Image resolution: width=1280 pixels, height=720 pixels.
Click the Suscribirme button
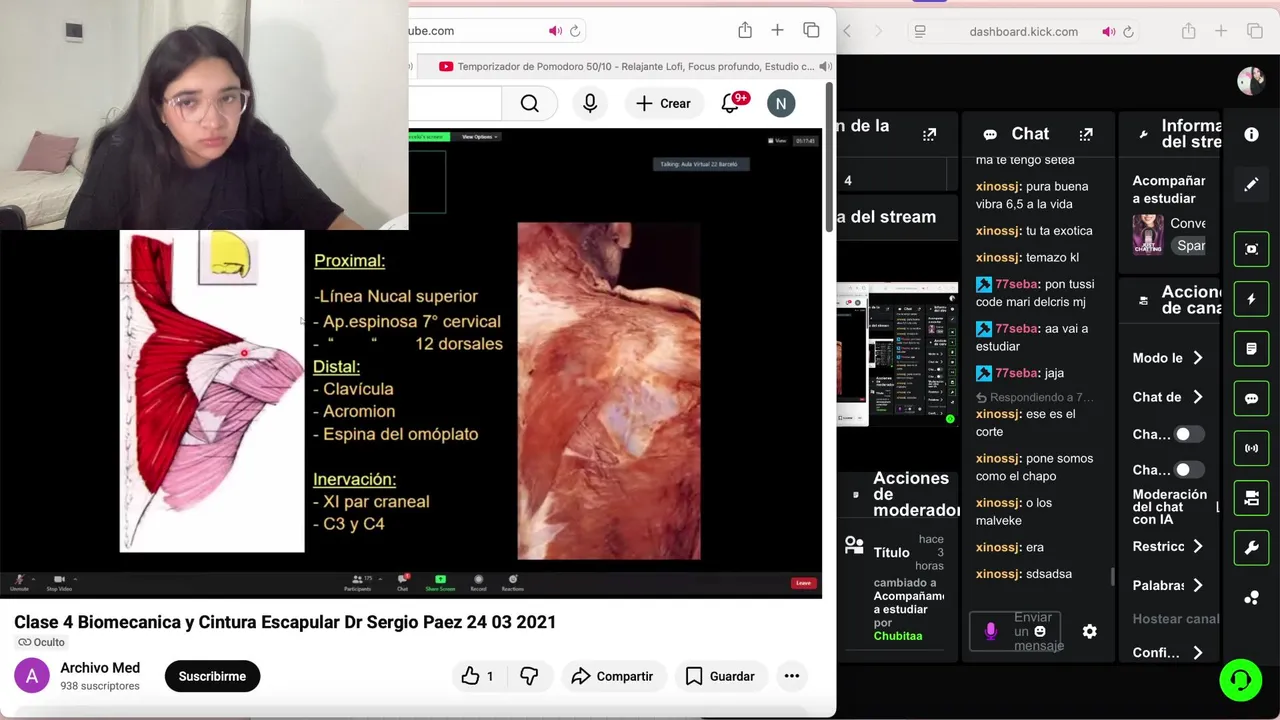pyautogui.click(x=212, y=676)
